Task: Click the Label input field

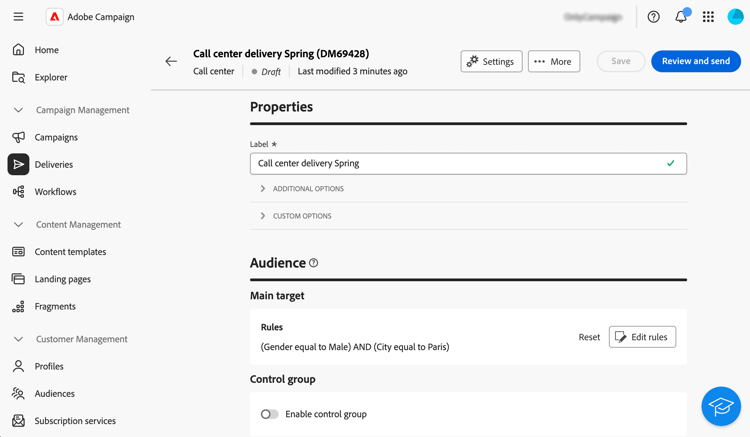Action: click(458, 163)
